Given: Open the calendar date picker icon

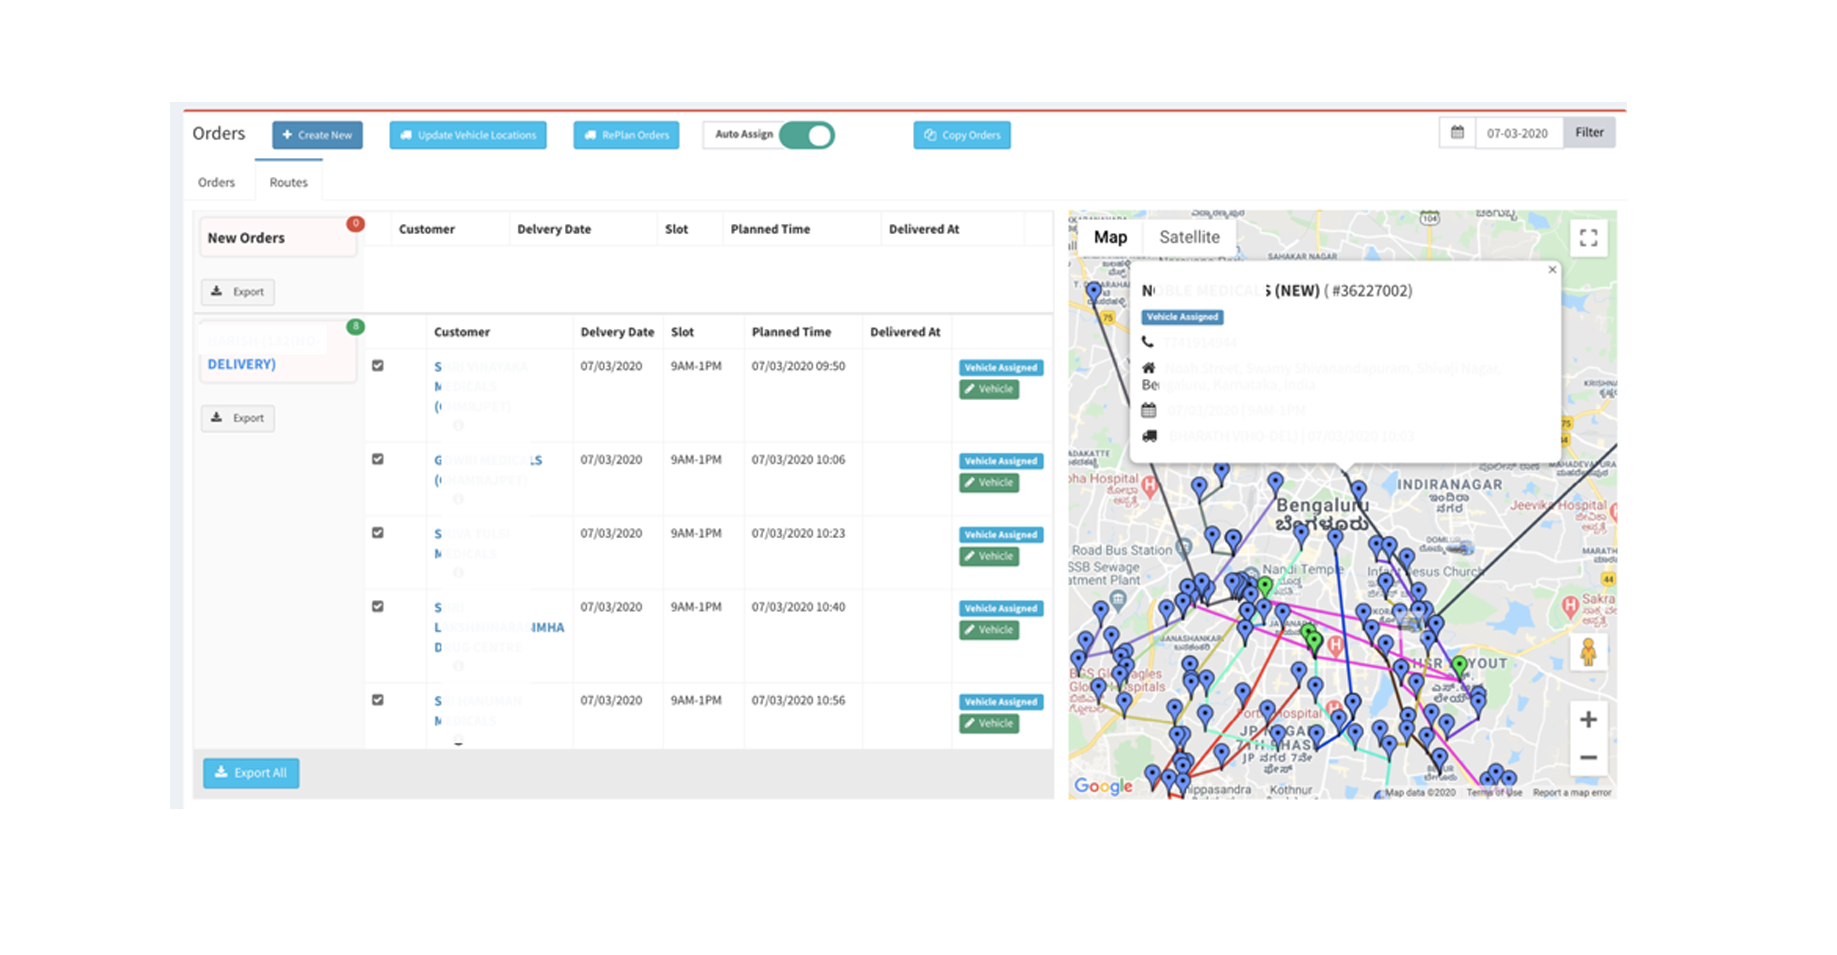Looking at the screenshot, I should (x=1457, y=132).
